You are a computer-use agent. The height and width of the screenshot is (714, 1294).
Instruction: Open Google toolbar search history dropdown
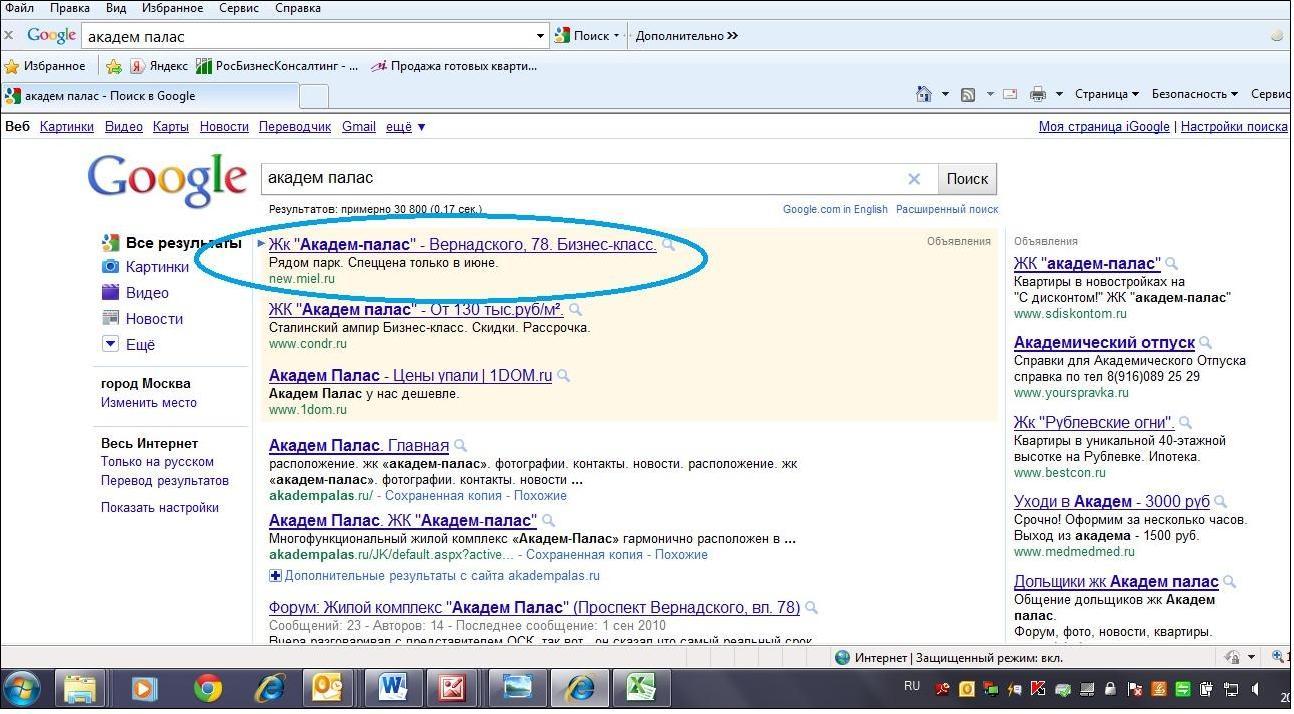tap(541, 36)
